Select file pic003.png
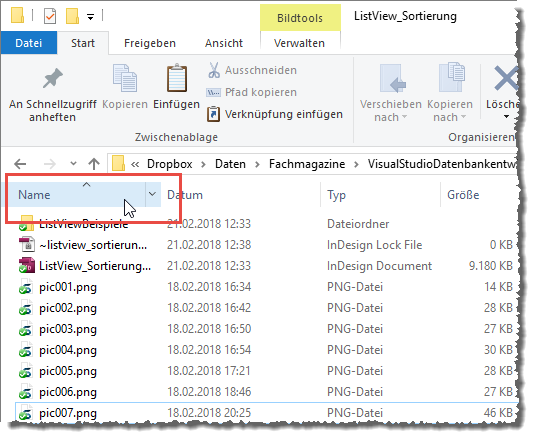 point(68,329)
